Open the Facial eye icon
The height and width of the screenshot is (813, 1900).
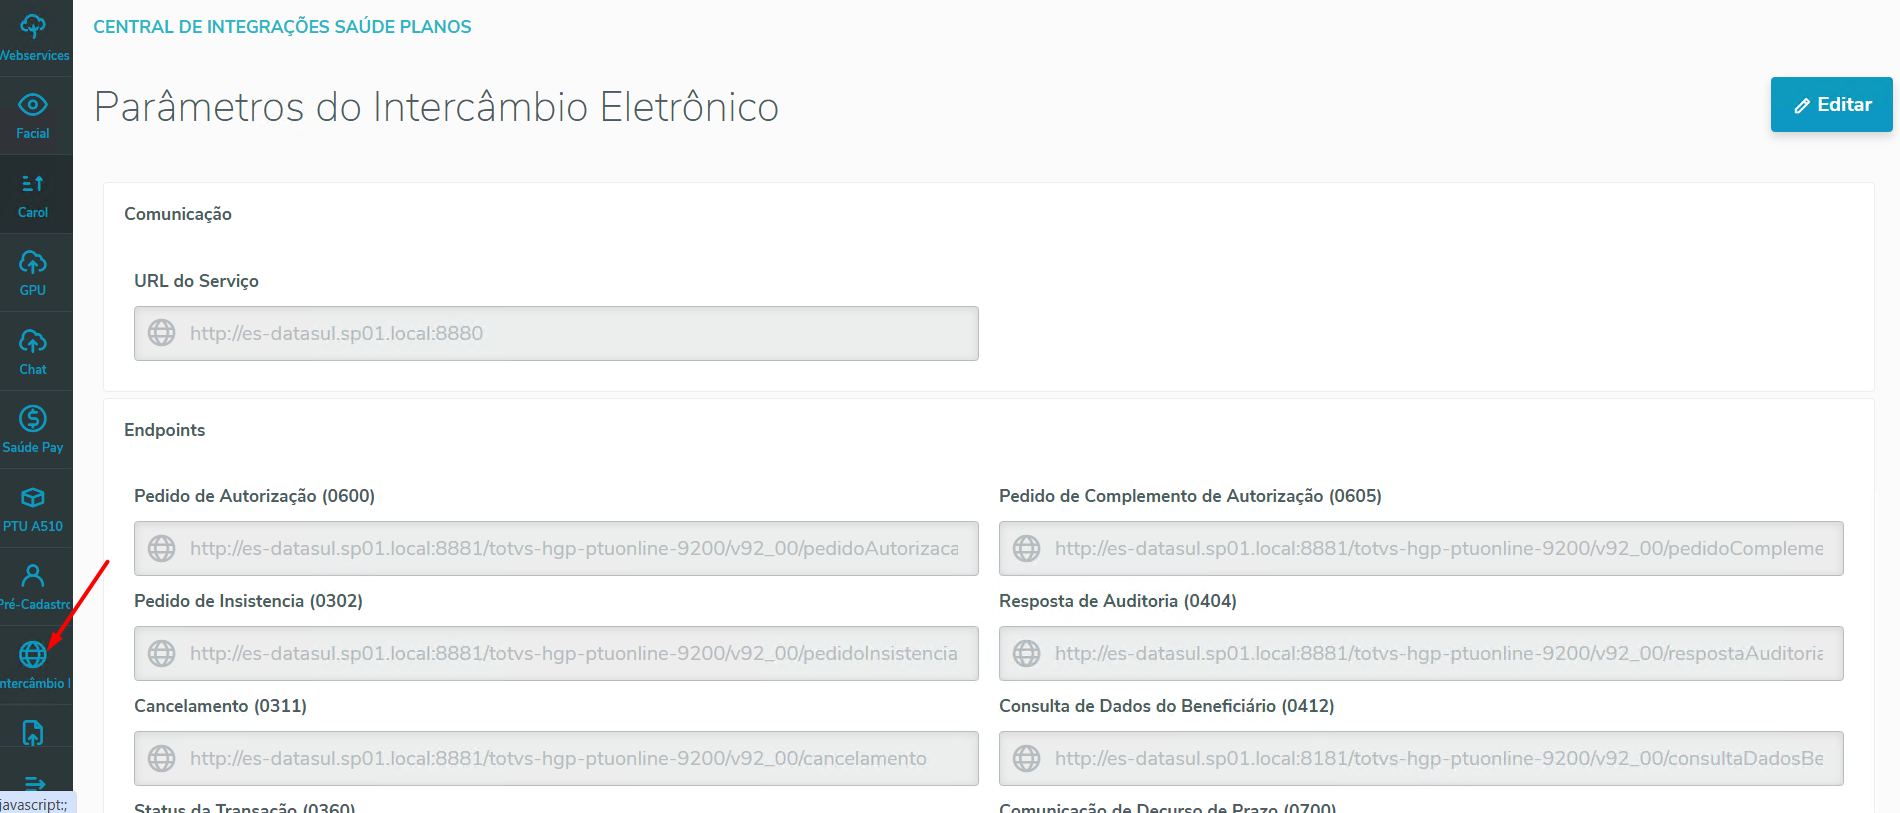coord(33,114)
